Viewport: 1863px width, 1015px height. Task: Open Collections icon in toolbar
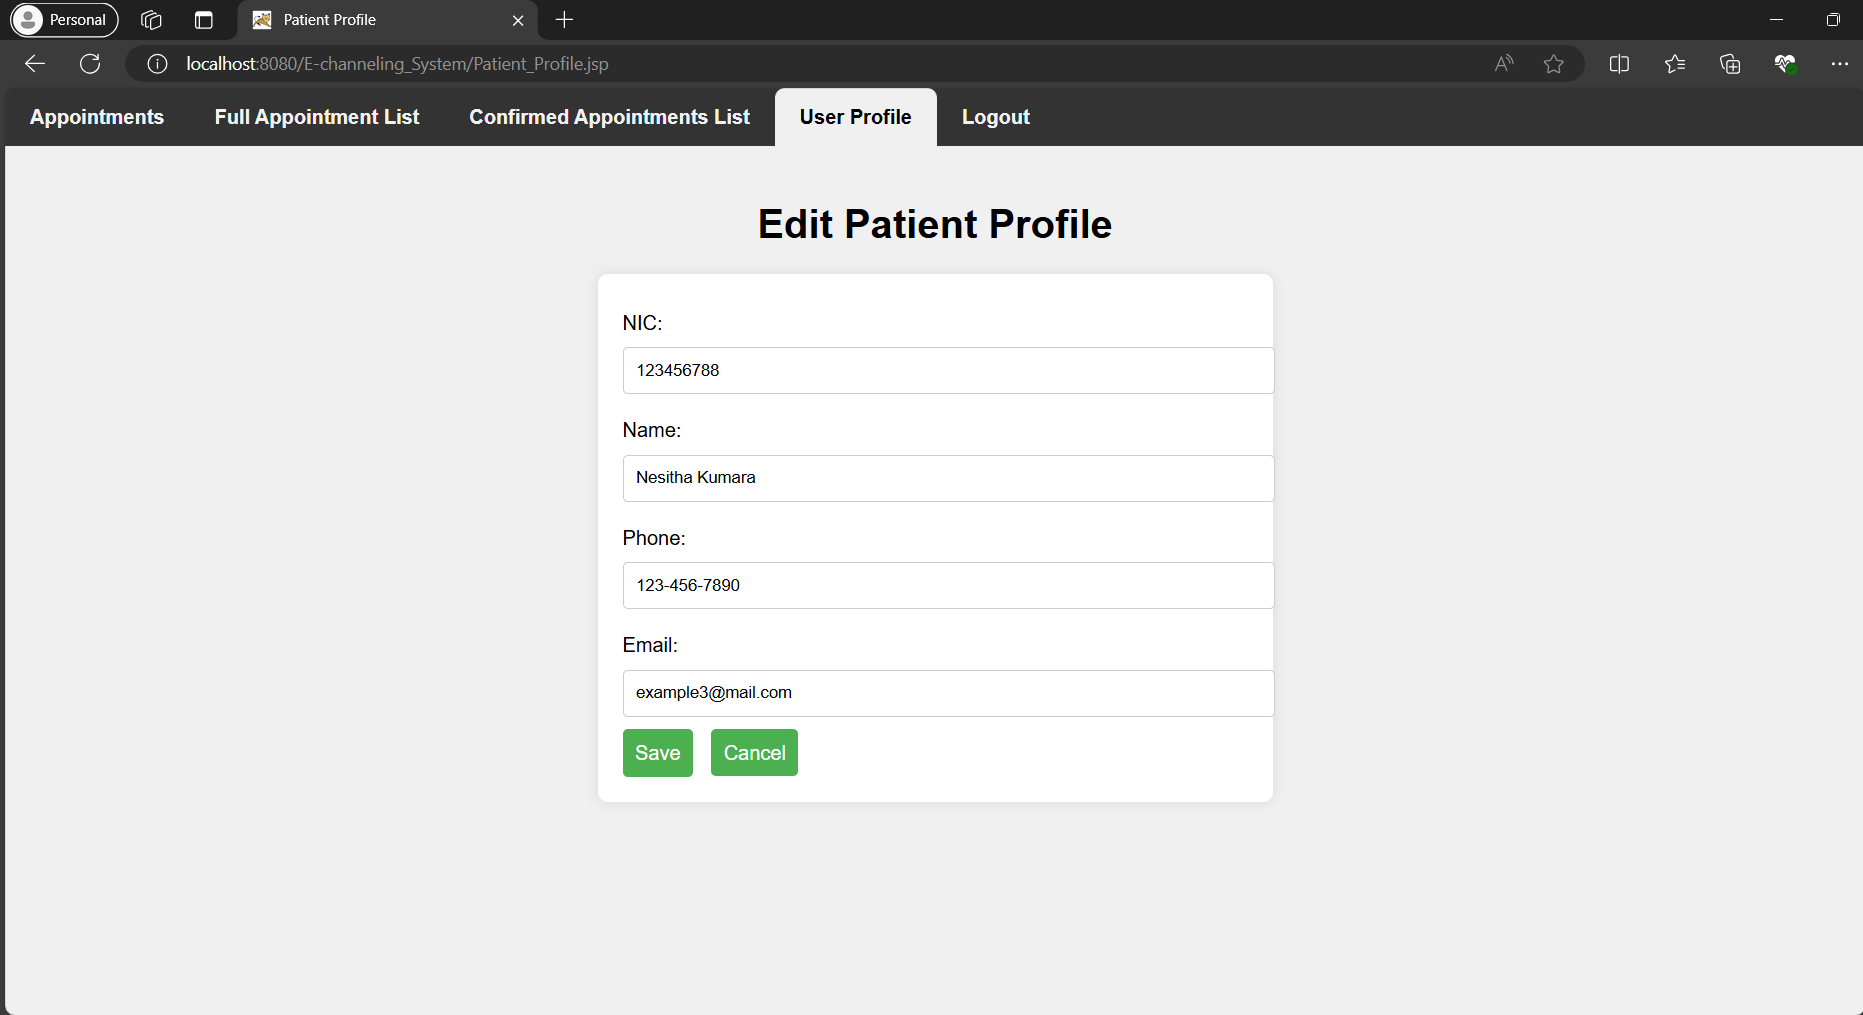point(1730,64)
